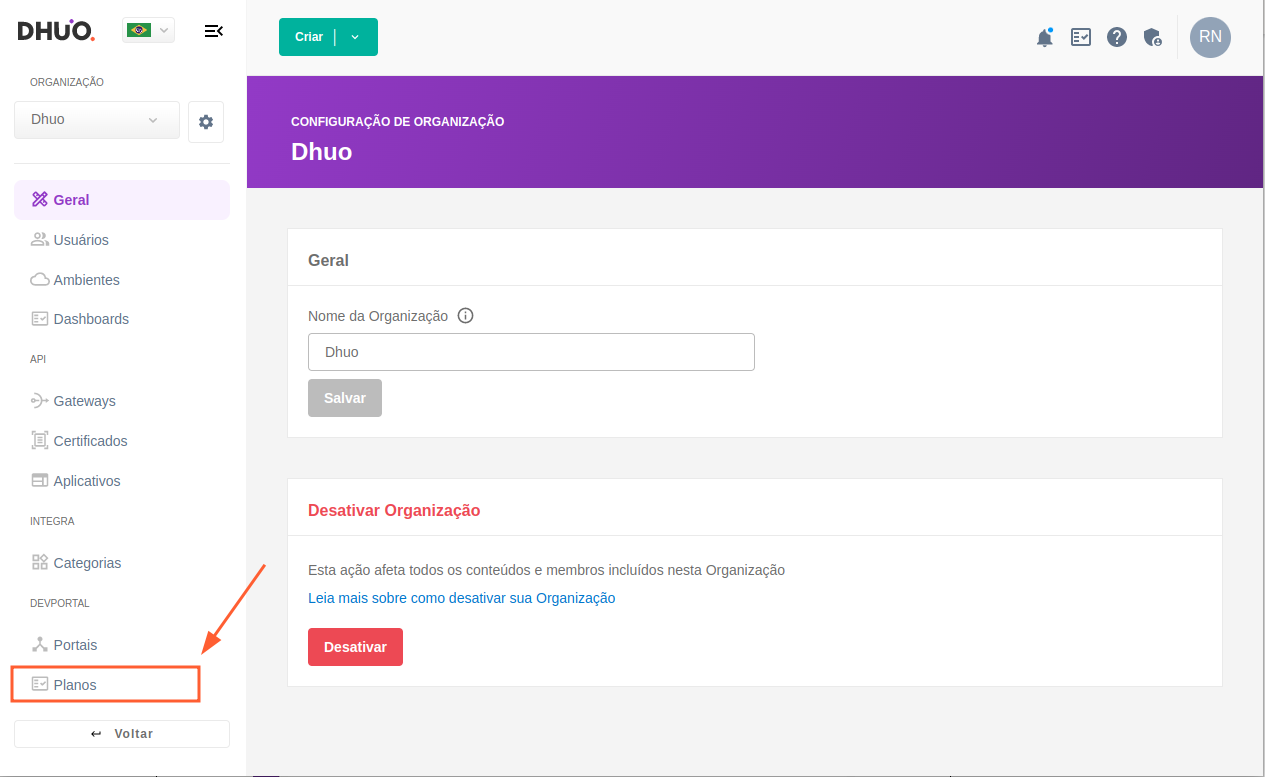Open link about deactivating the organization
This screenshot has width=1265, height=777.
point(462,598)
